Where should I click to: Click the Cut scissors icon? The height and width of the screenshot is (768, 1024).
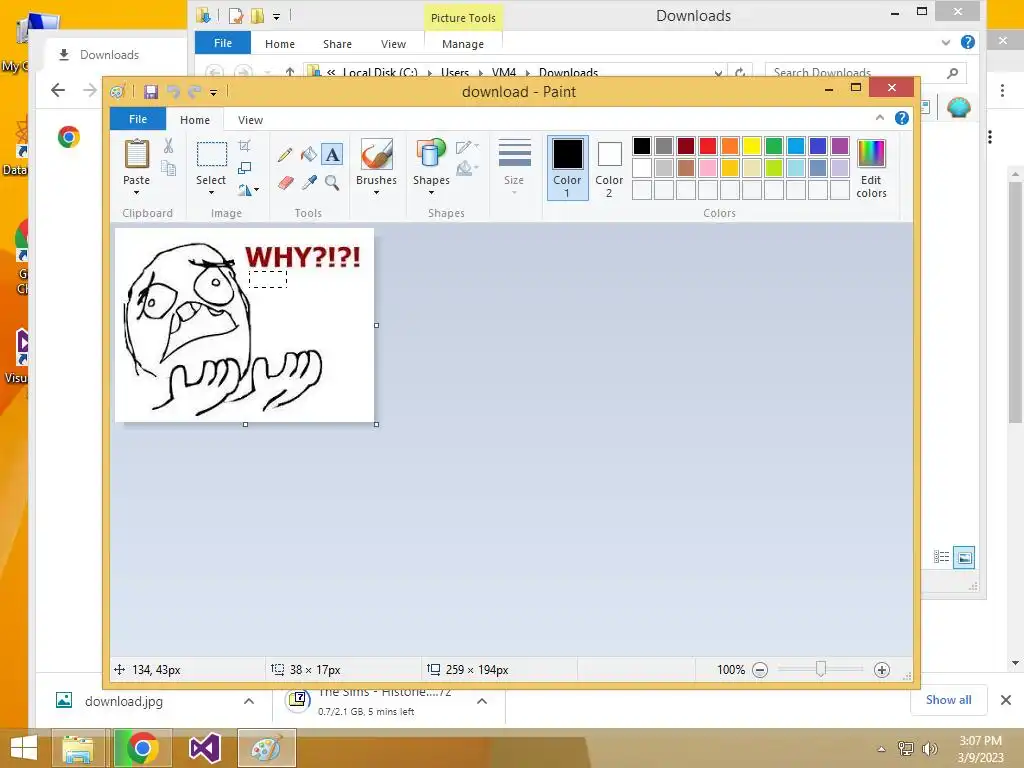[168, 146]
